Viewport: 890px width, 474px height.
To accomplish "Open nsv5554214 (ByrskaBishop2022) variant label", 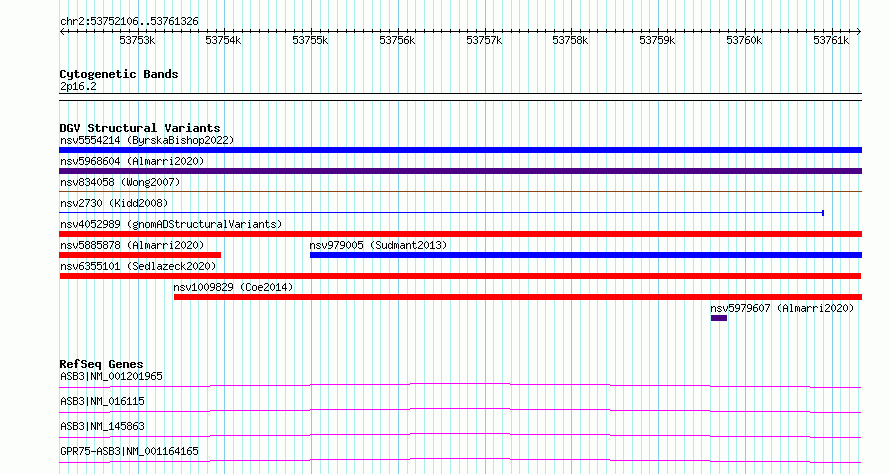I will coord(147,140).
